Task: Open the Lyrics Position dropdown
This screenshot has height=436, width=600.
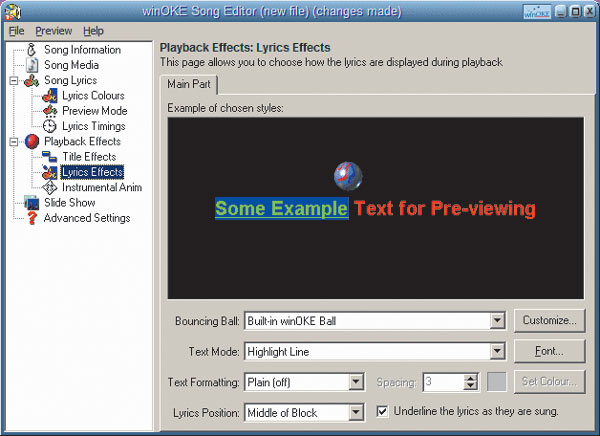Action: [355, 411]
